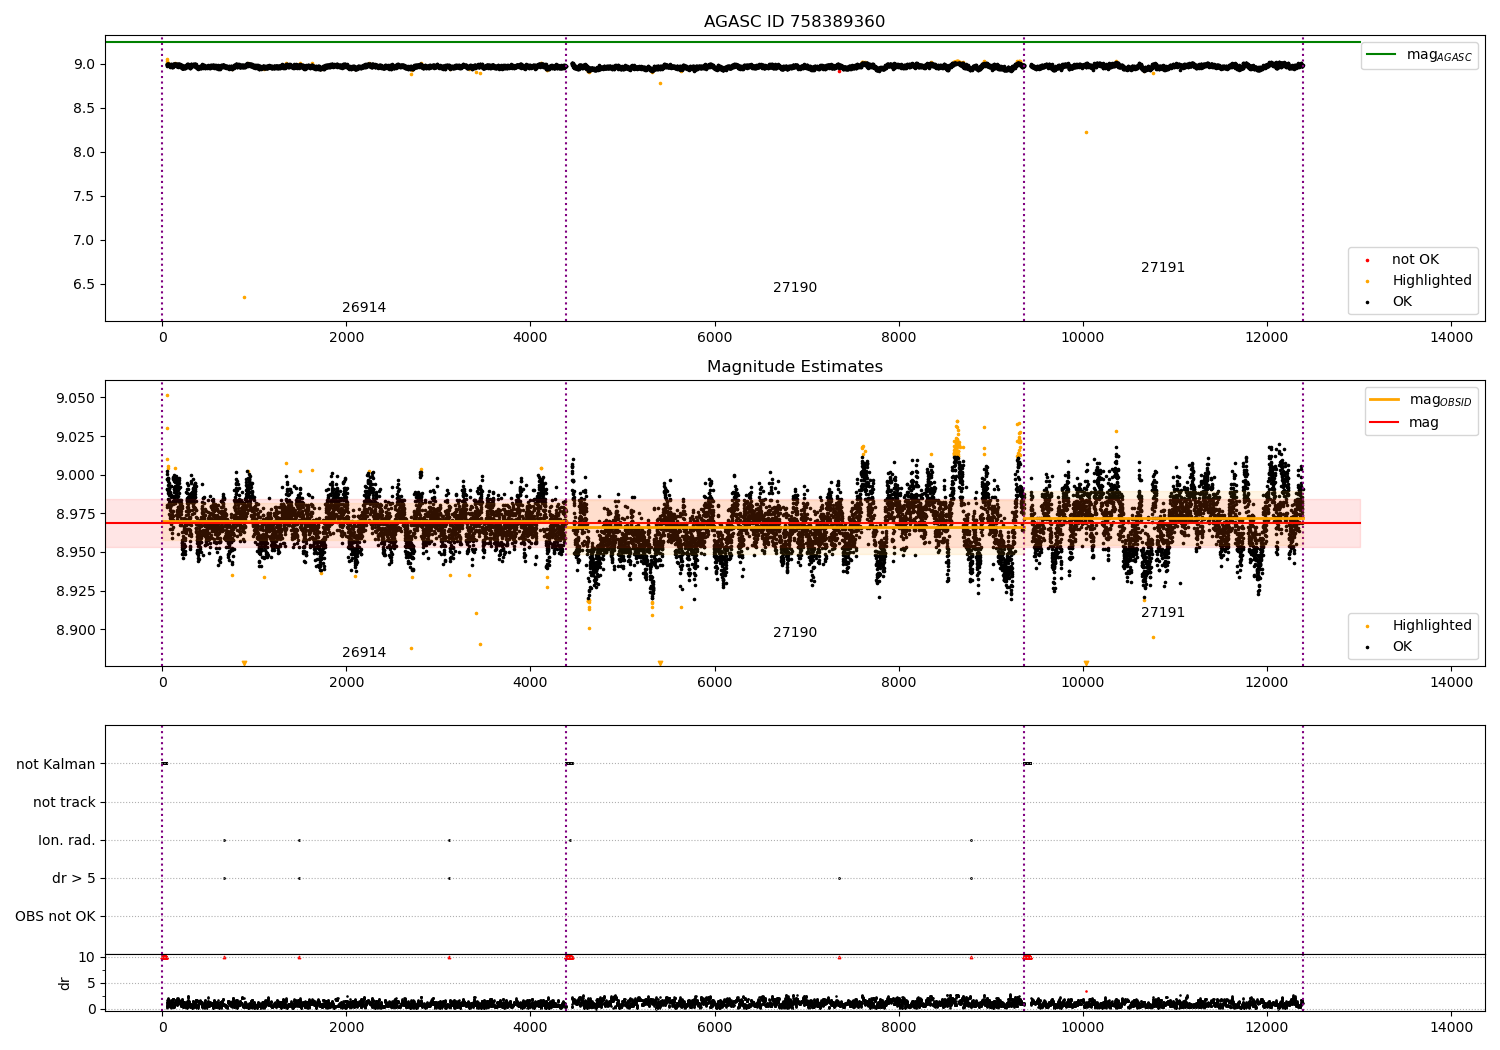Click the 8.5 y-axis tick label
This screenshot has width=1500, height=1050.
pyautogui.click(x=84, y=108)
